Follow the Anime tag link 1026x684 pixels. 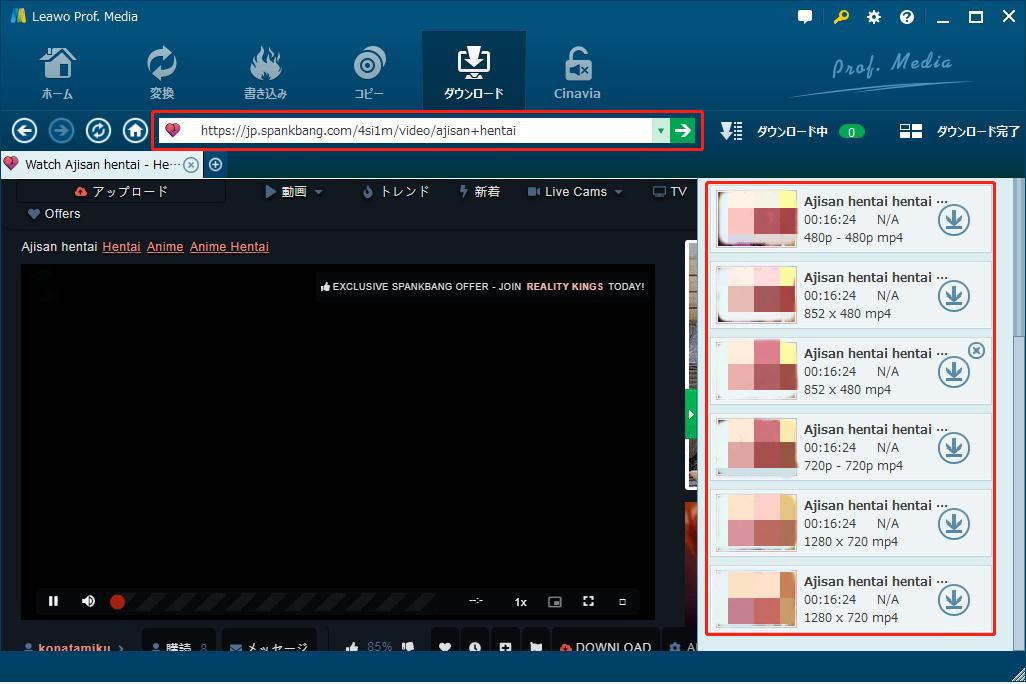[x=165, y=247]
